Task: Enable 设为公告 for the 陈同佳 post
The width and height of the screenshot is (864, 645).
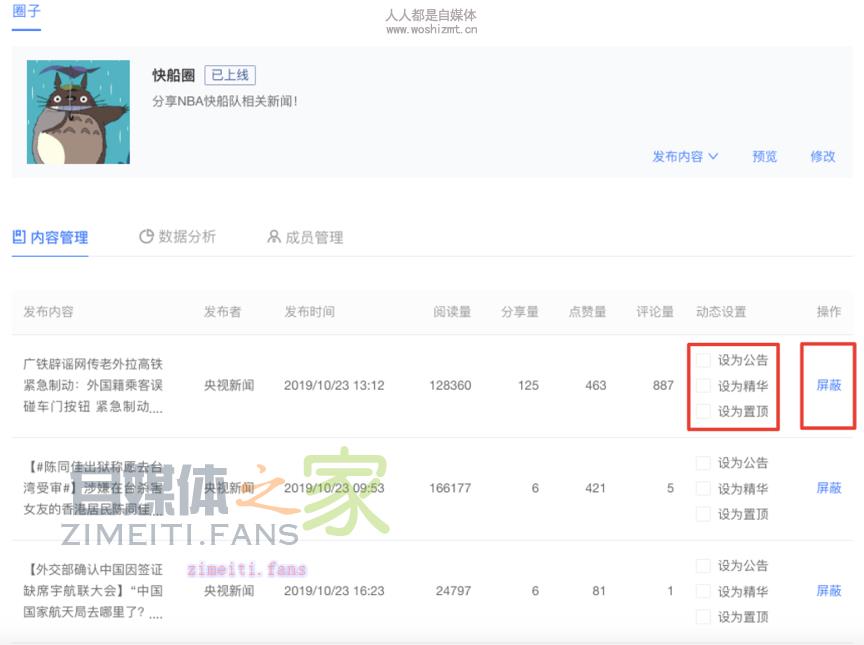Action: (704, 463)
